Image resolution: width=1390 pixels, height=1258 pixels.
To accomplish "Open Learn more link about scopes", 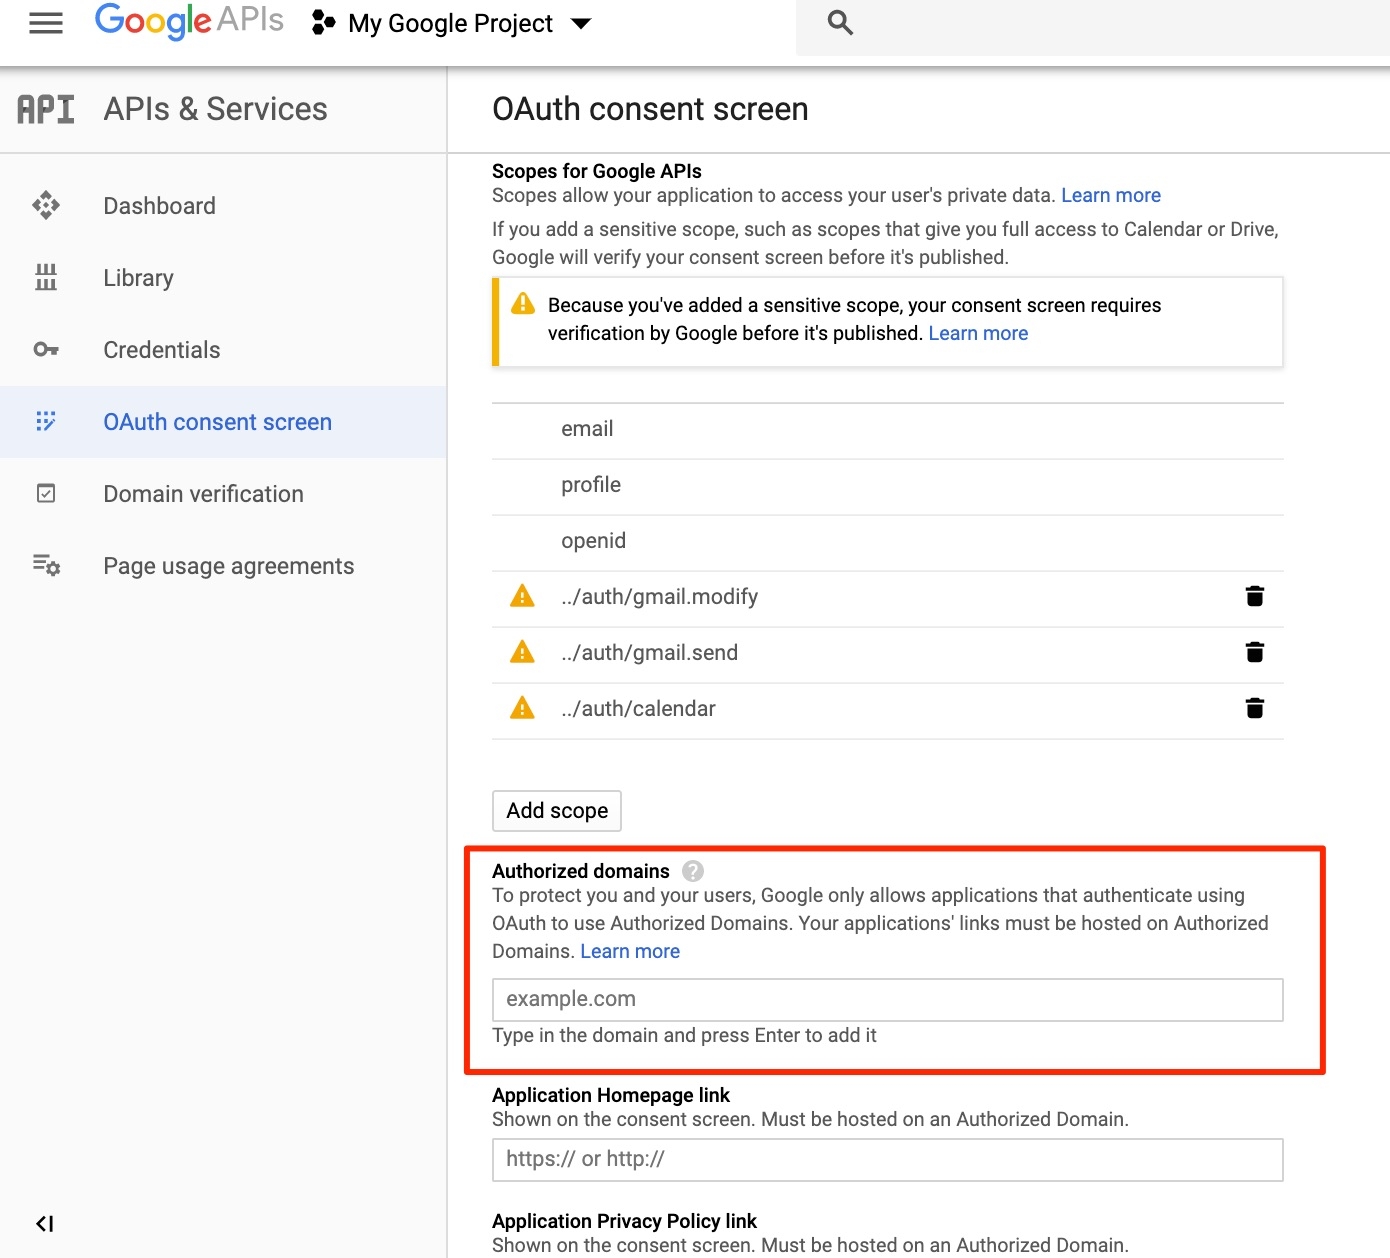I will (x=1110, y=195).
